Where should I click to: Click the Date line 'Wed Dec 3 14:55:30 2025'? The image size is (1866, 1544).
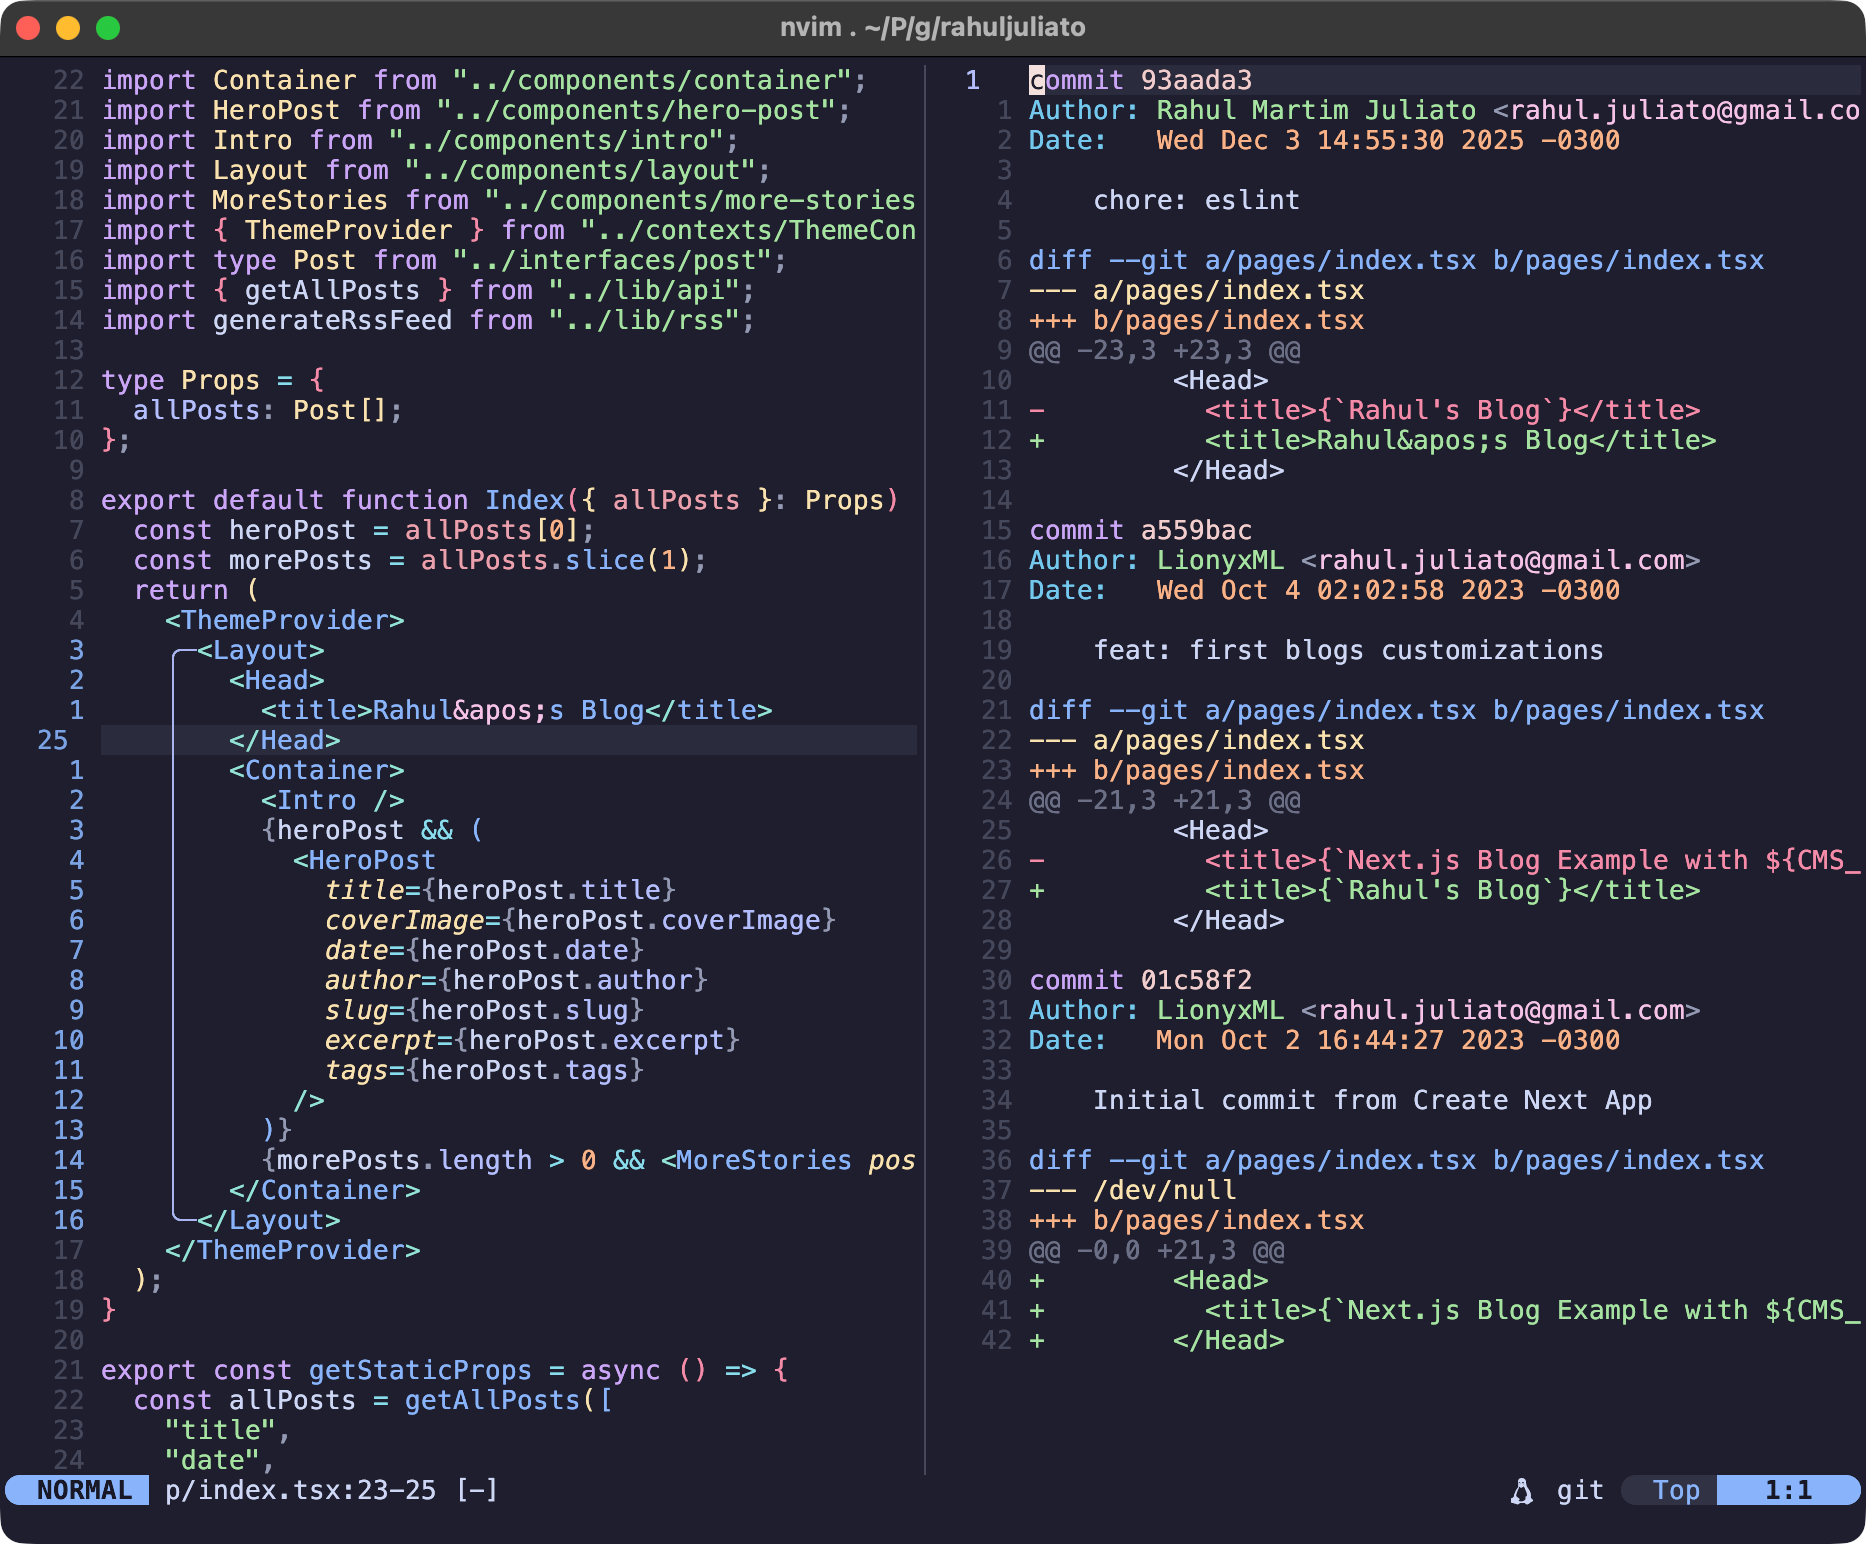coord(1324,140)
